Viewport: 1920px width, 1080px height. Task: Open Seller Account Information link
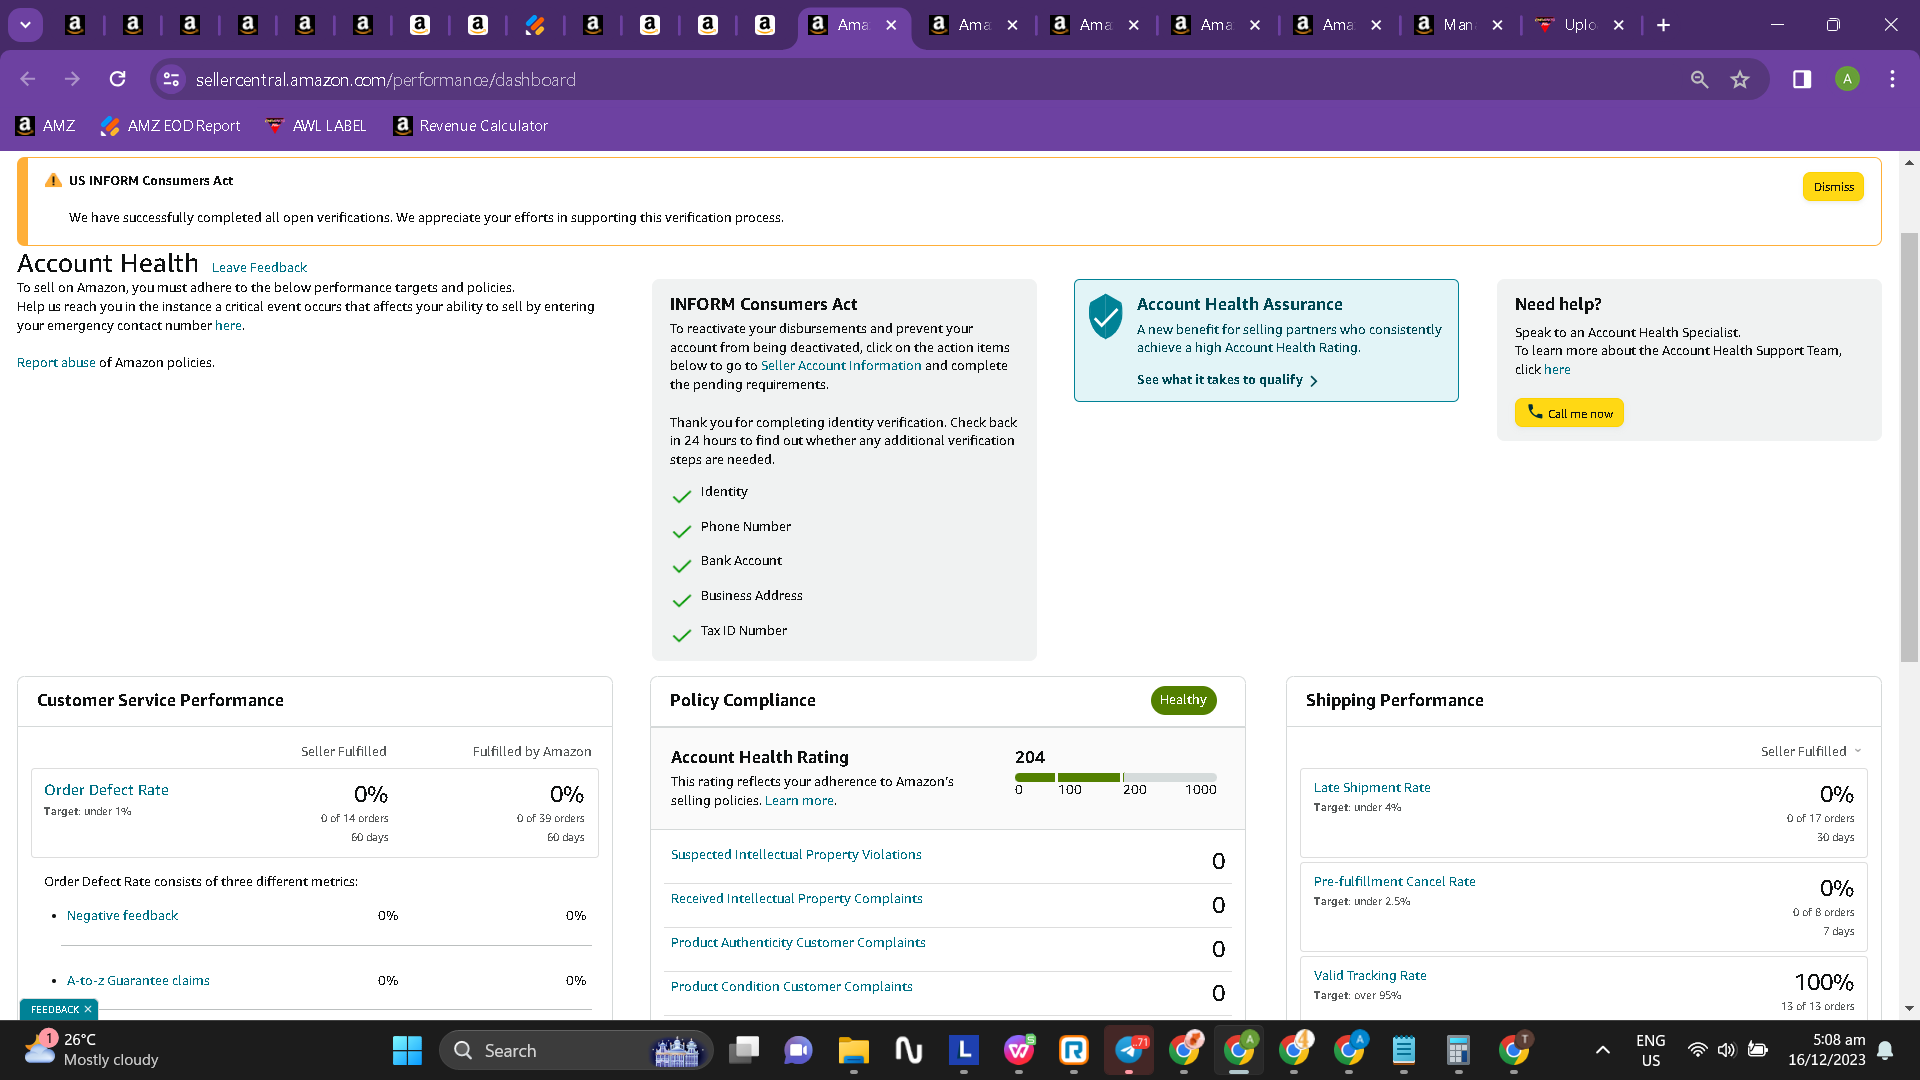pyautogui.click(x=841, y=366)
